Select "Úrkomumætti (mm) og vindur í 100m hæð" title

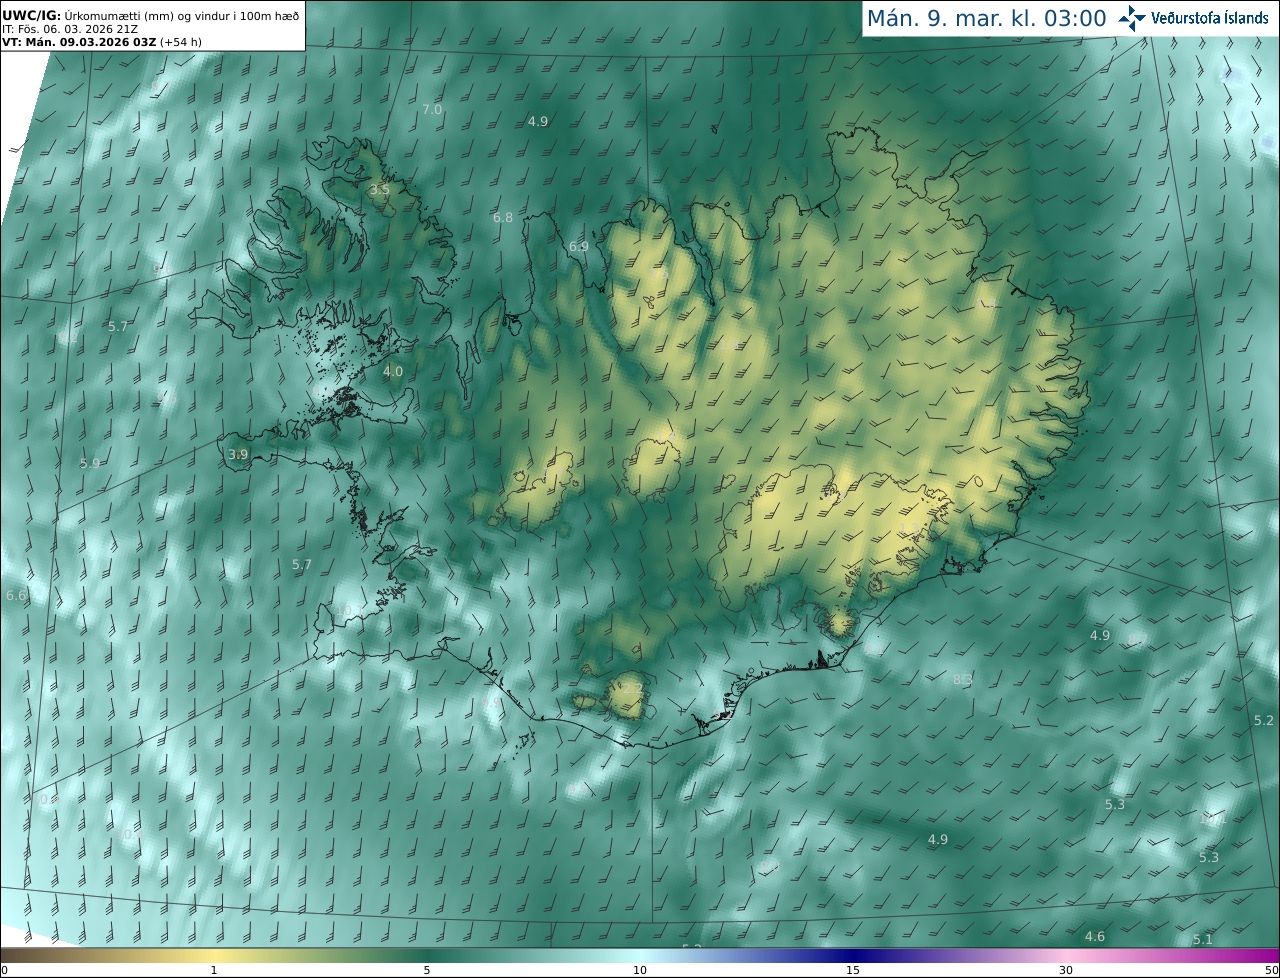[181, 15]
